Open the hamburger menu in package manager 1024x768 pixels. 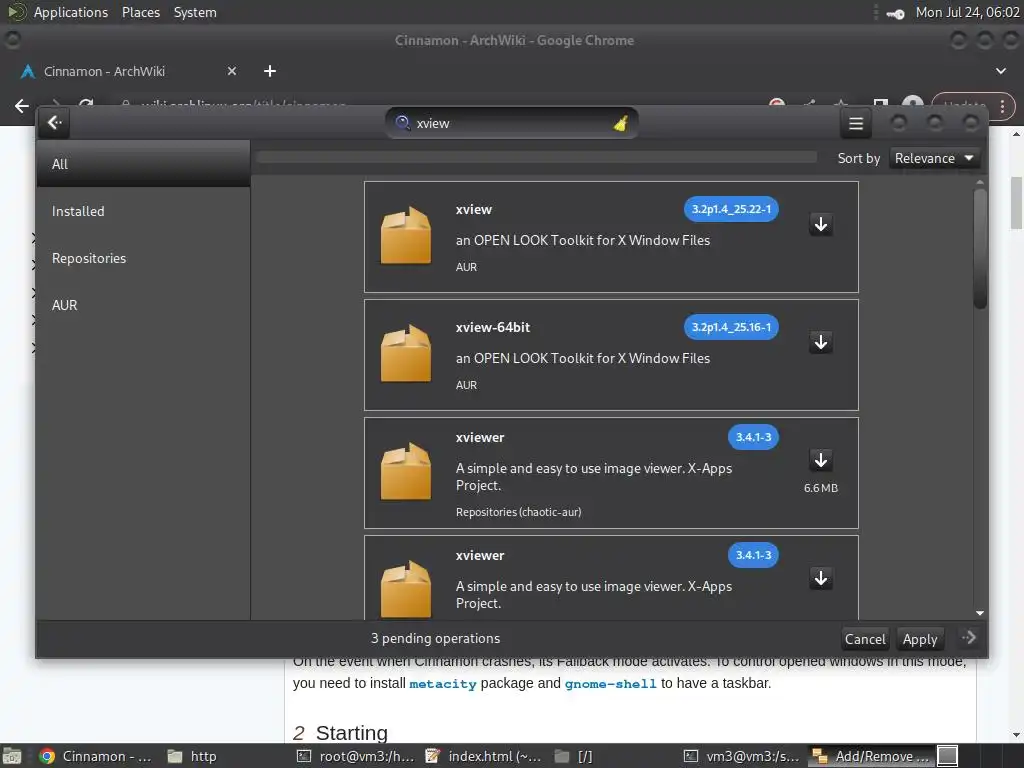(x=856, y=123)
